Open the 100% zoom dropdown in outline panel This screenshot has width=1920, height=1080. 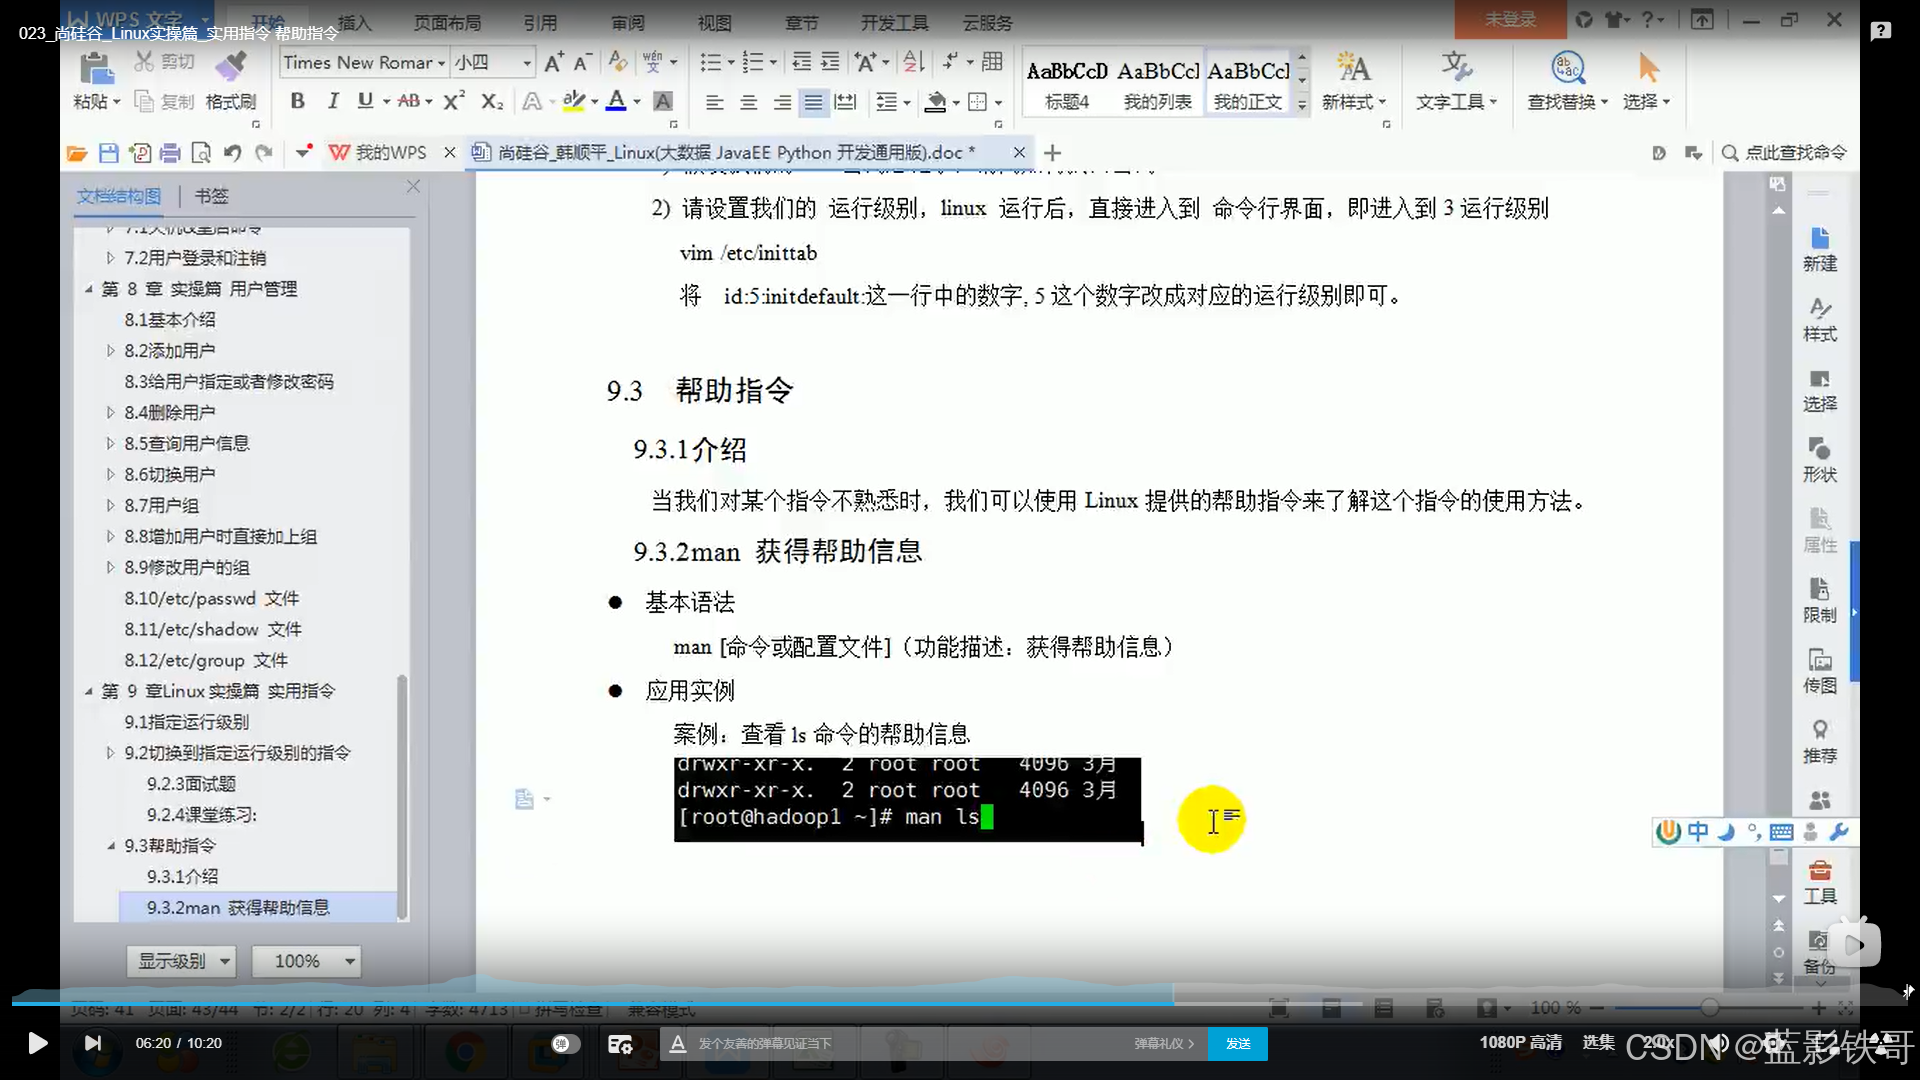[349, 961]
